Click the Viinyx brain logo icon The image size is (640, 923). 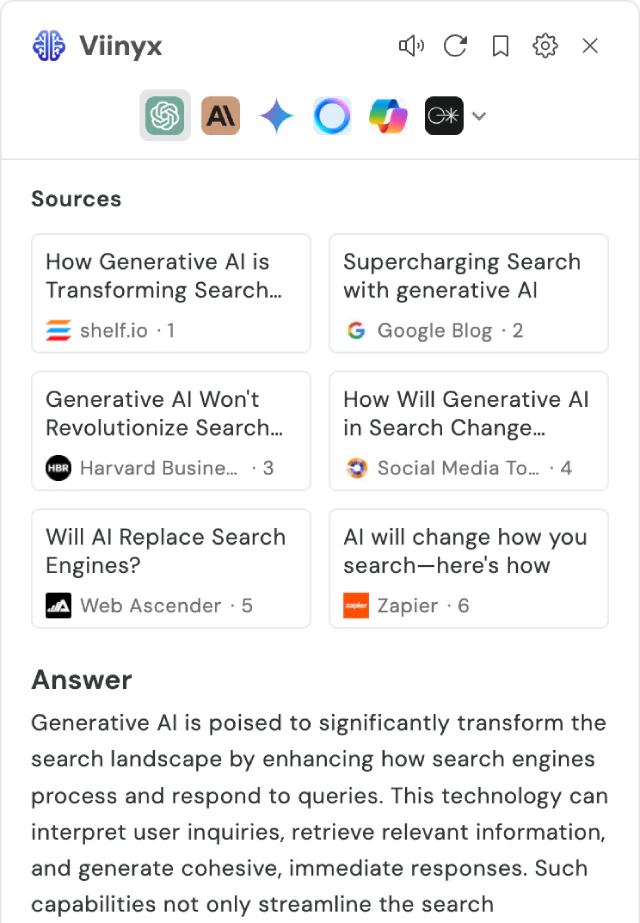(x=49, y=46)
